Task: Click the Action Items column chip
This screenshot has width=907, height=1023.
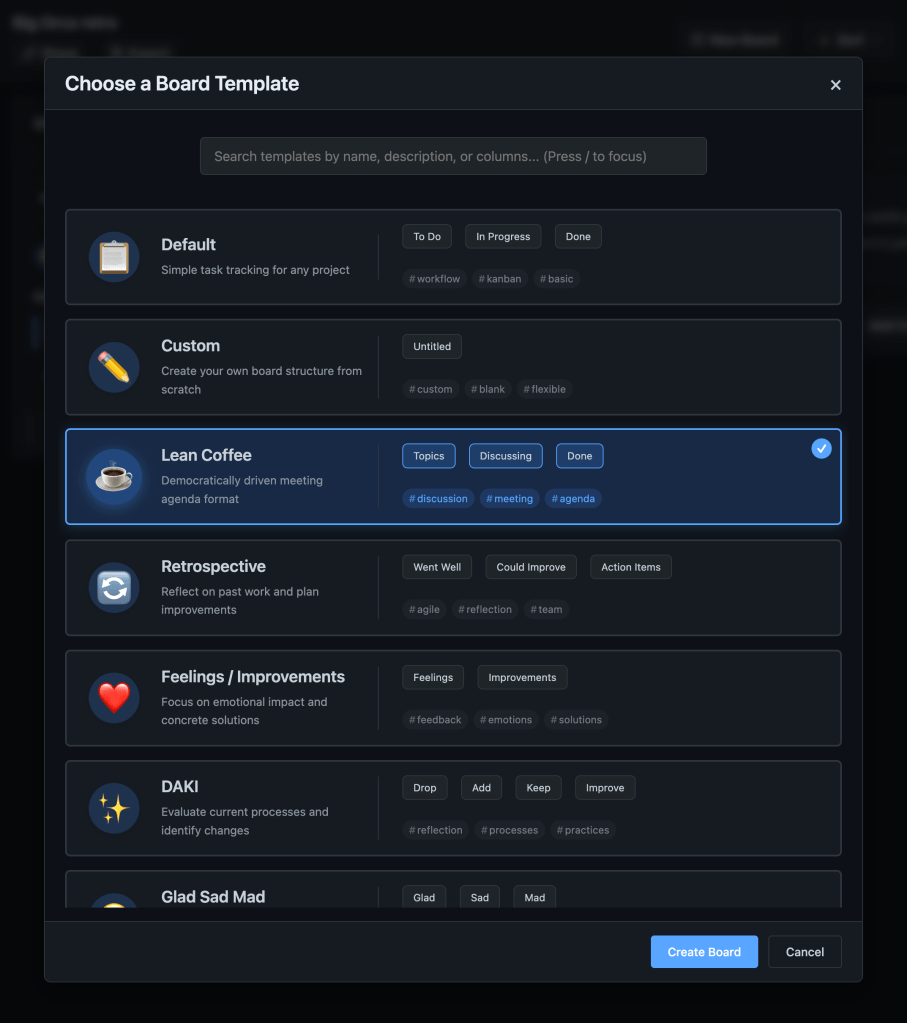Action: pos(630,567)
